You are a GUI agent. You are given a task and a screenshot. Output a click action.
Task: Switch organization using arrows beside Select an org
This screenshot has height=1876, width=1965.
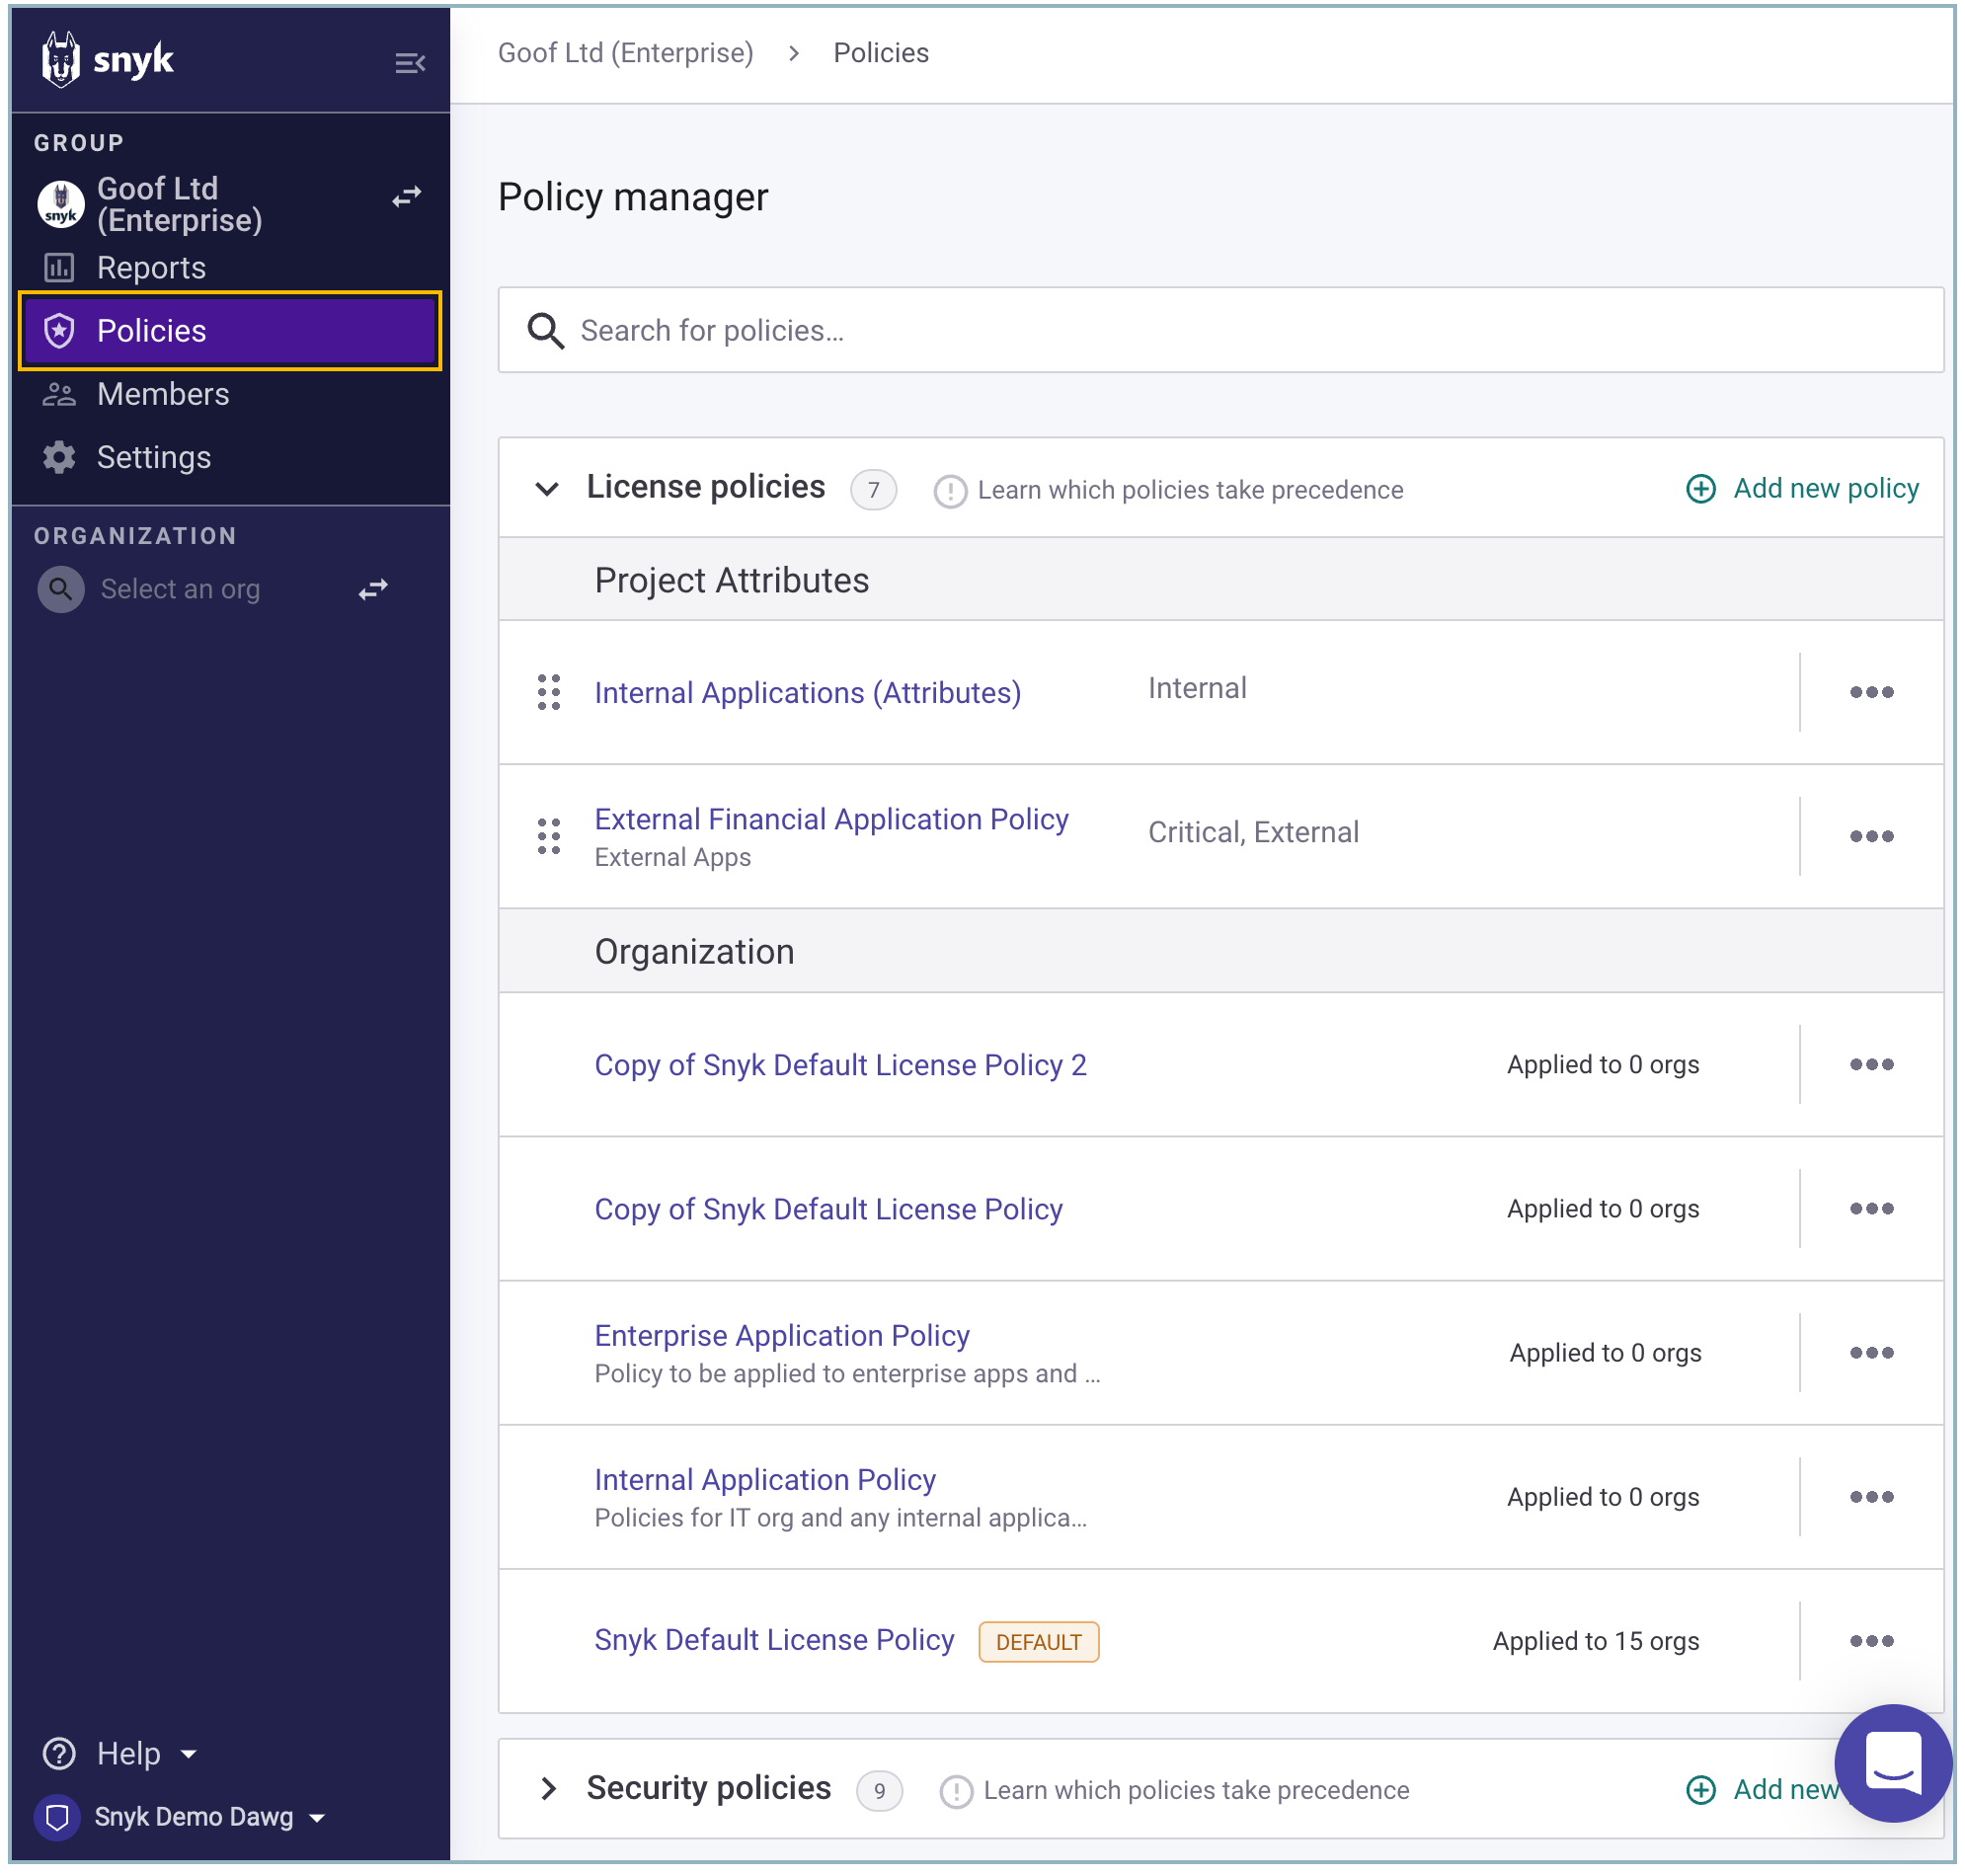coord(373,590)
